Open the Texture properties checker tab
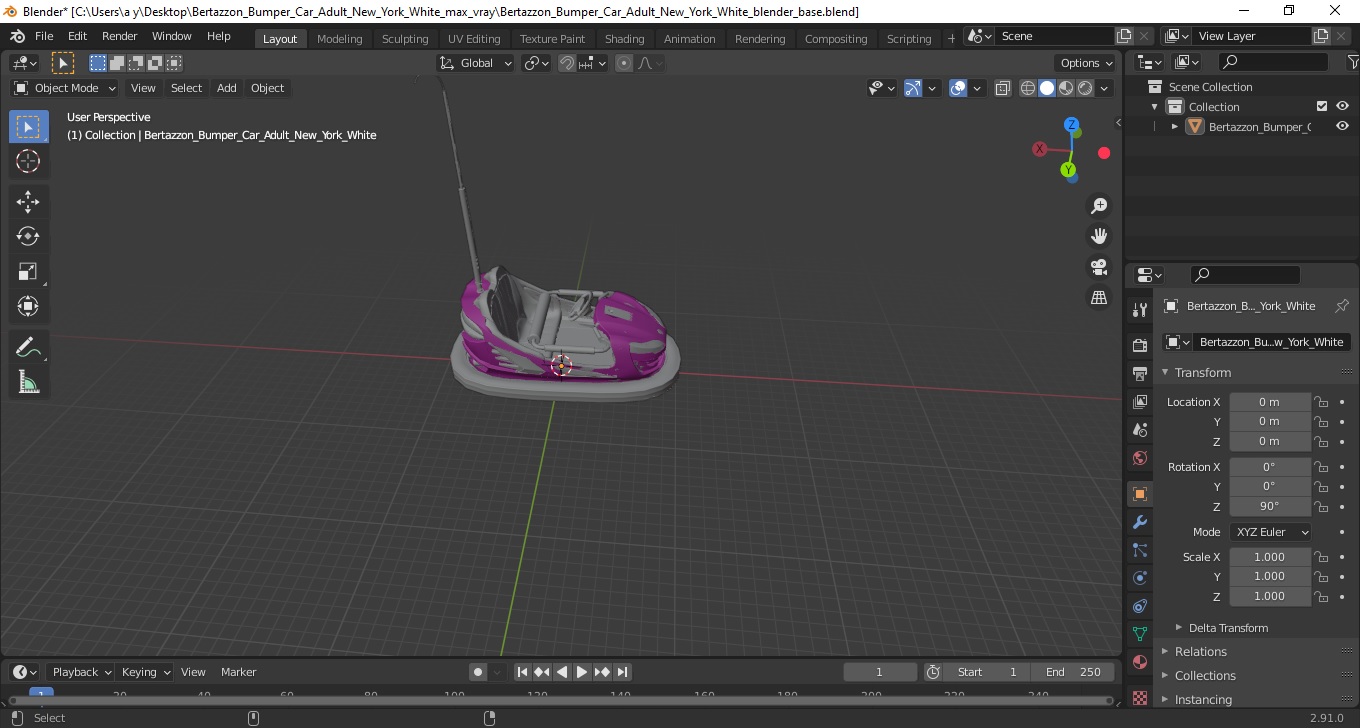Screen dimensions: 1360x728 (x=1140, y=696)
